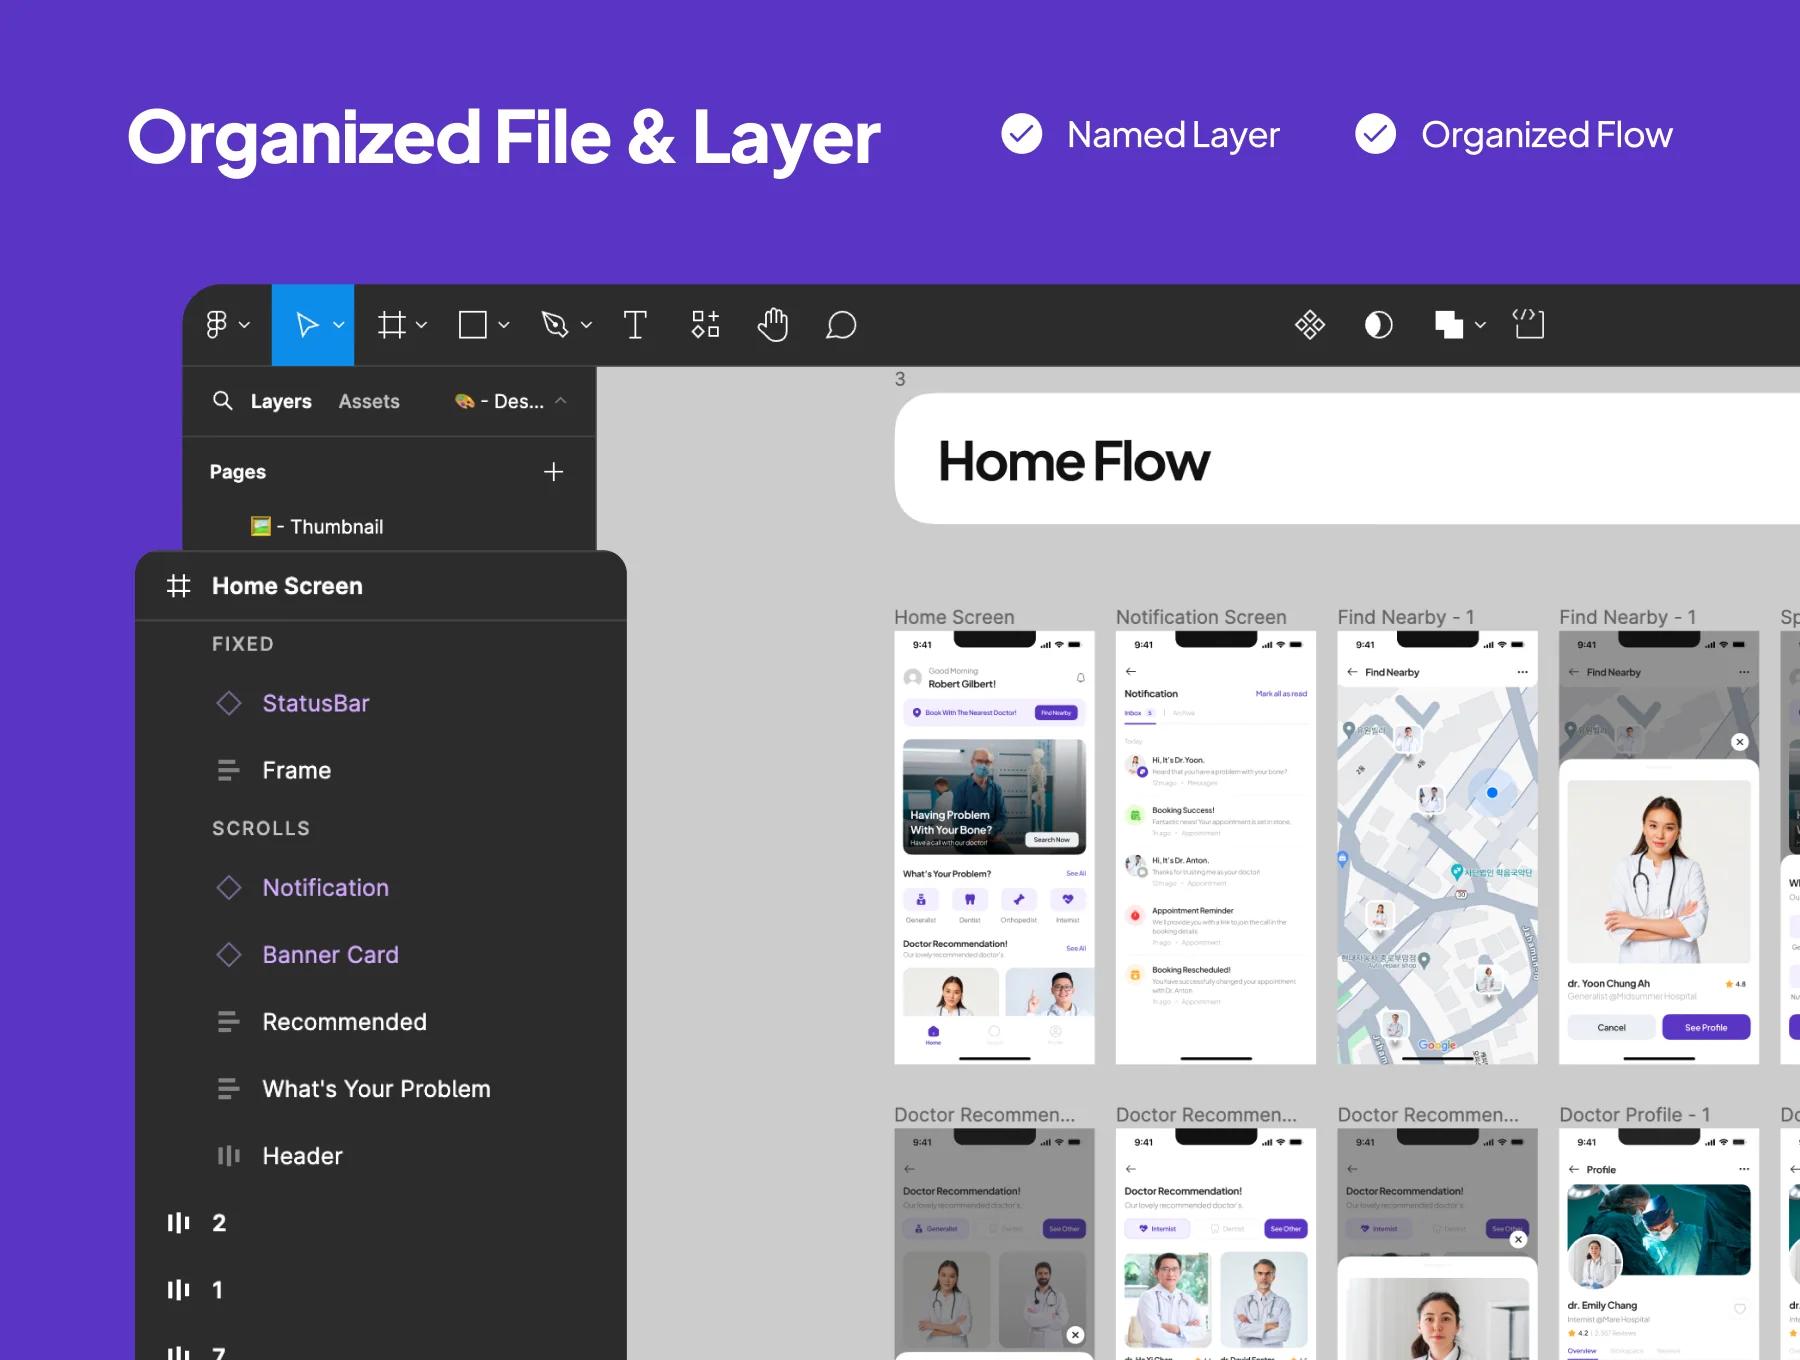Image resolution: width=1800 pixels, height=1360 pixels.
Task: Select the Frame tool
Action: pyautogui.click(x=392, y=325)
